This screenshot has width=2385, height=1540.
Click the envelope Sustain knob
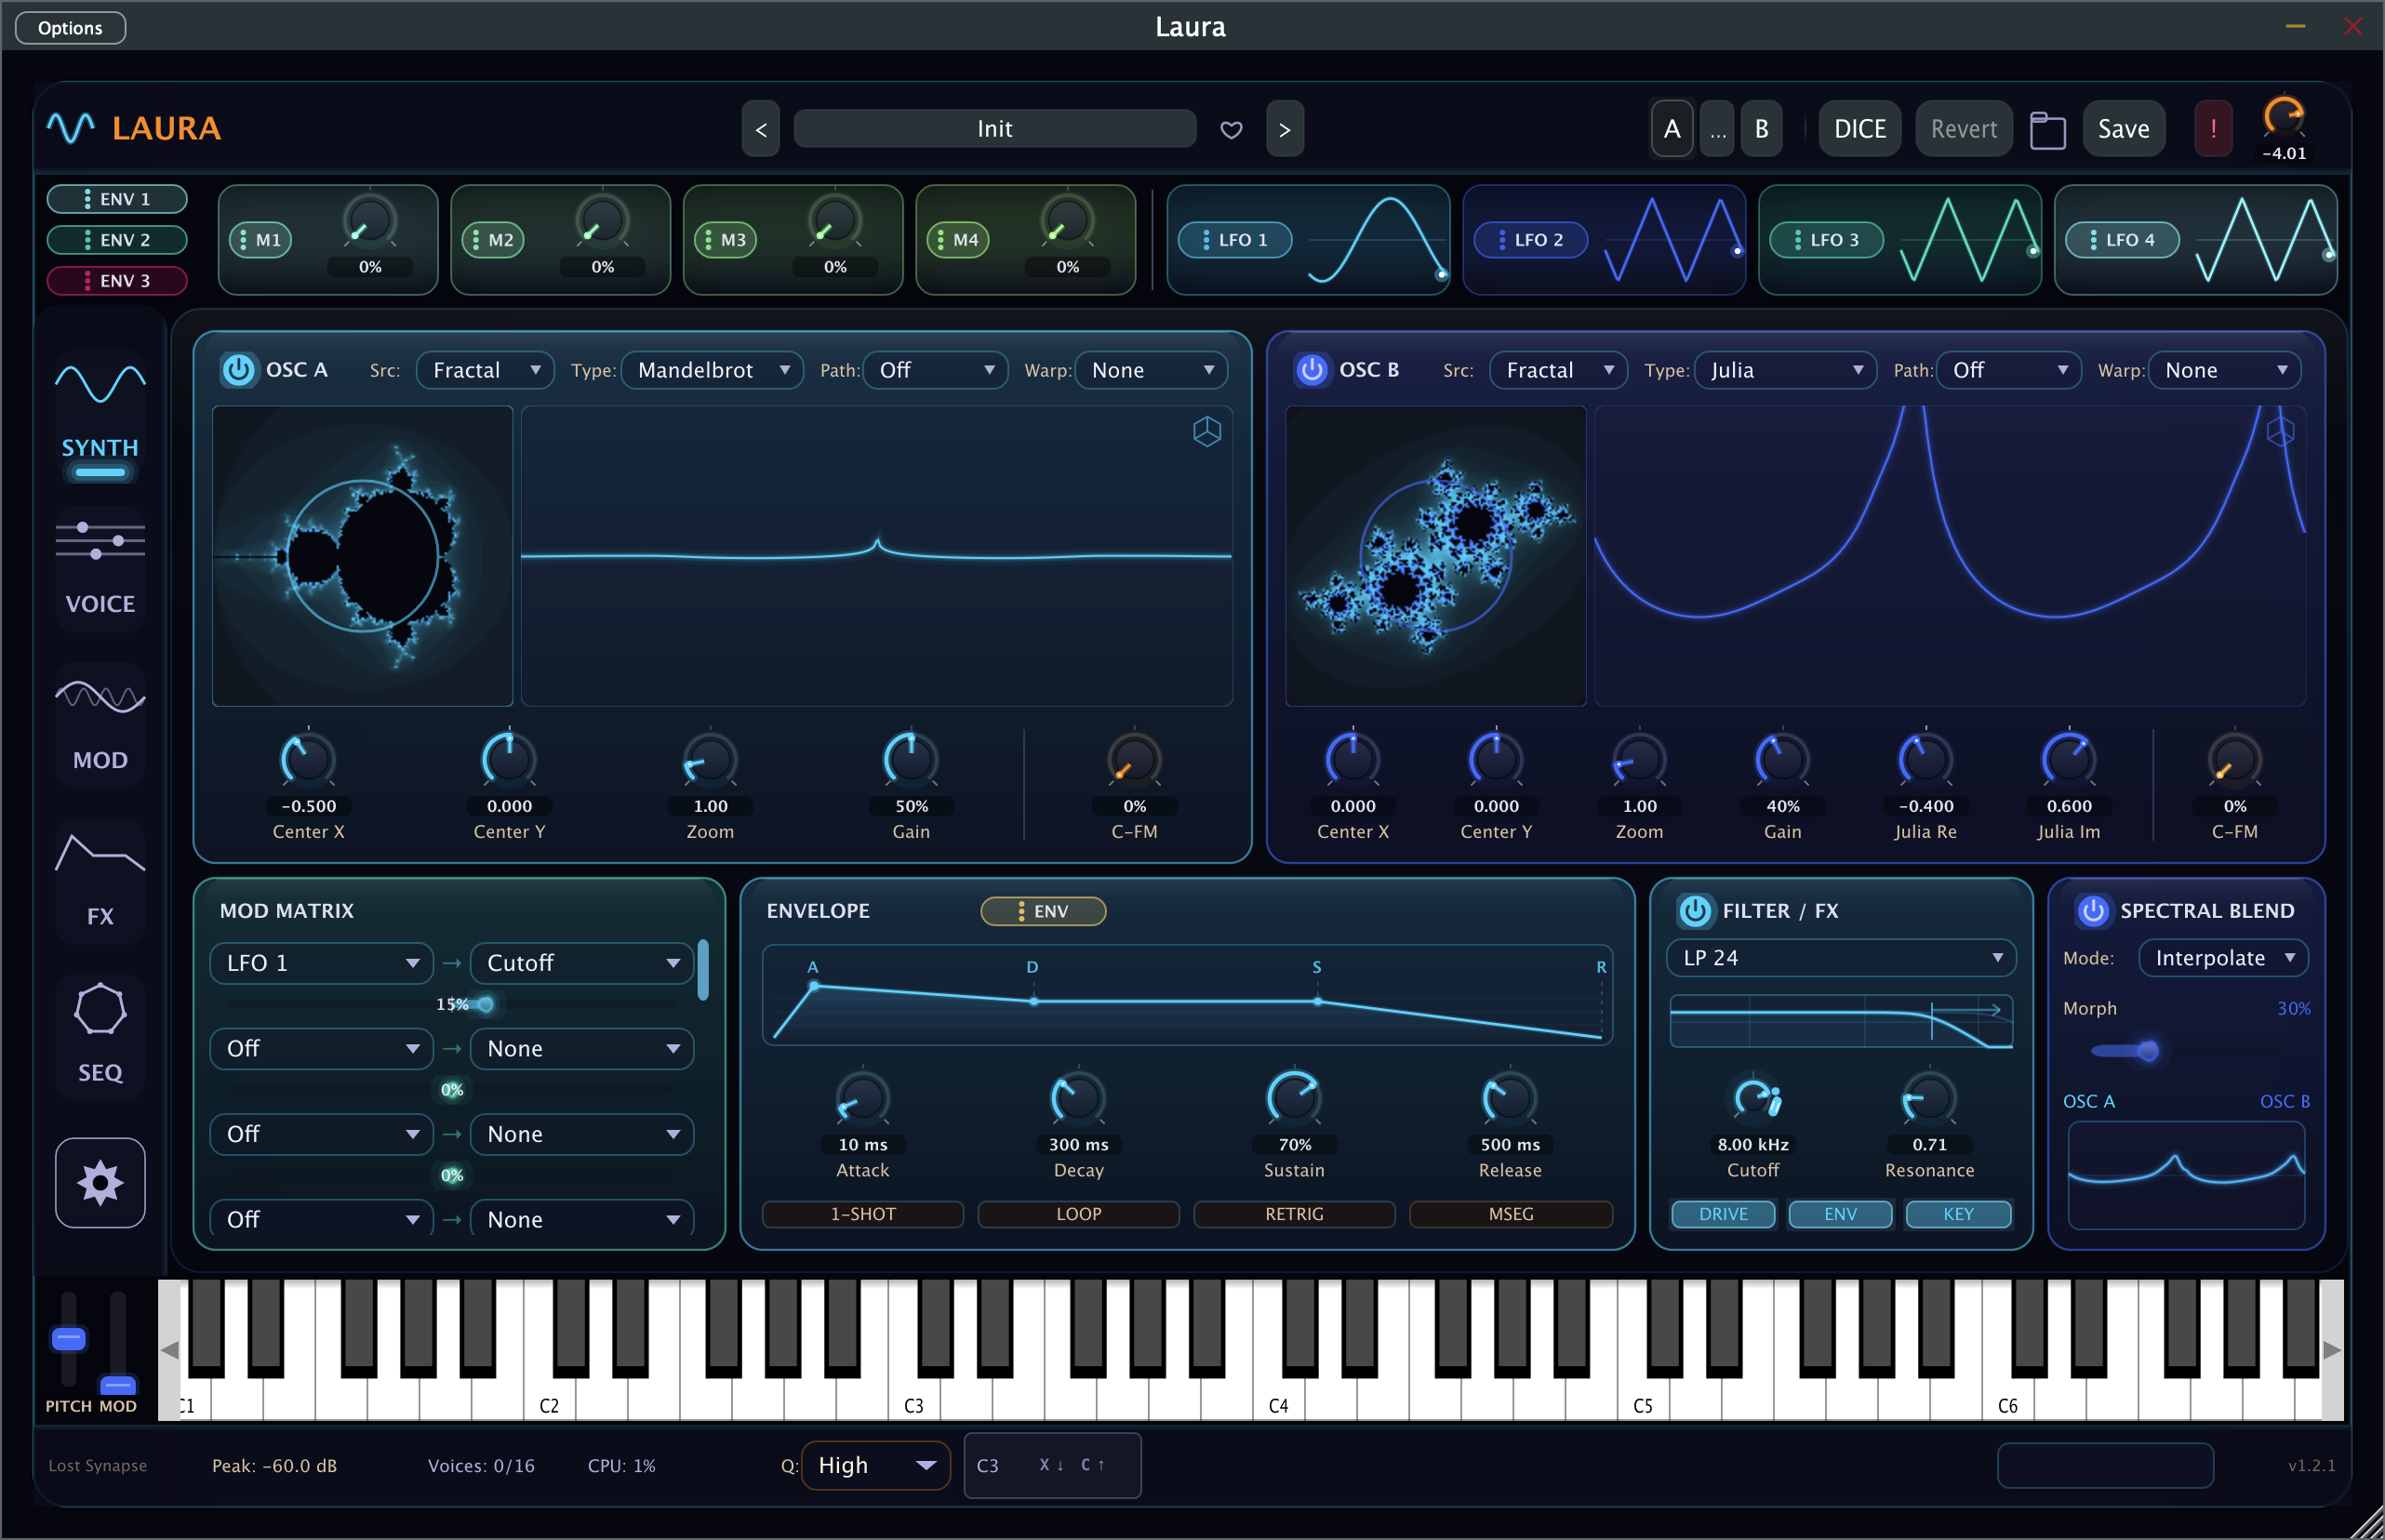pyautogui.click(x=1294, y=1099)
